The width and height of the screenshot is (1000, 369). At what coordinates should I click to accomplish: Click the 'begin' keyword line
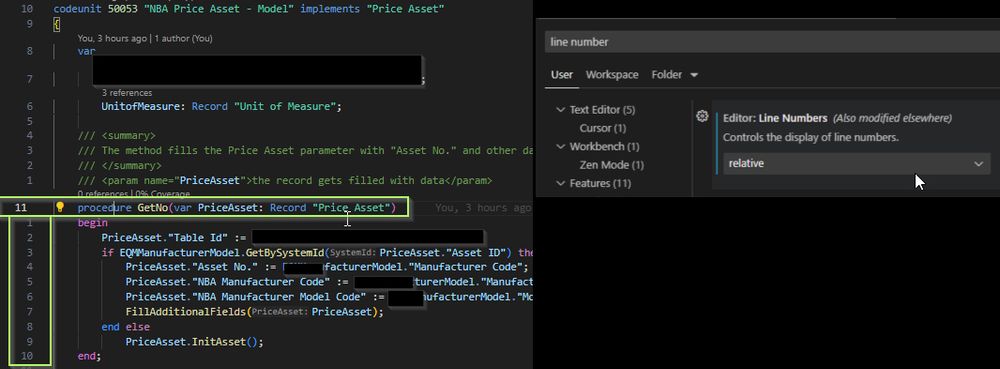click(92, 223)
